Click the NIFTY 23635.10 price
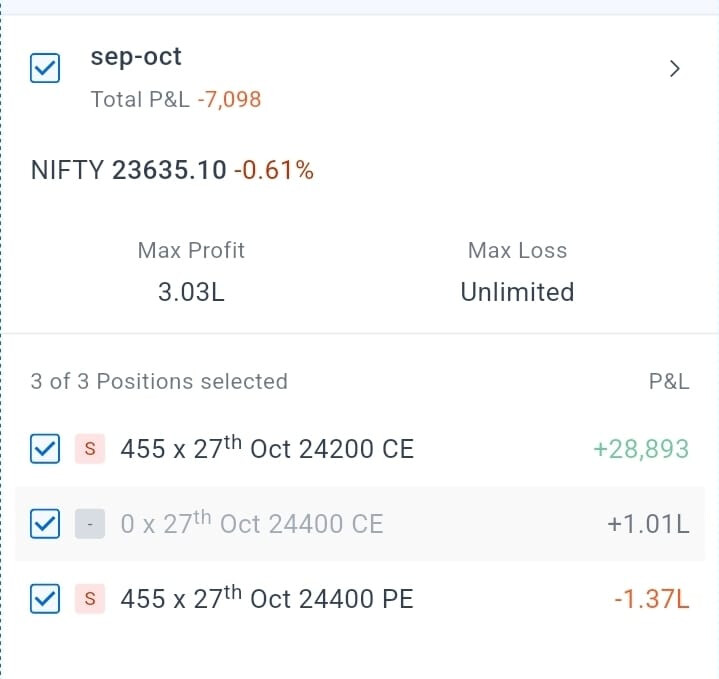The width and height of the screenshot is (719, 679). tap(169, 170)
